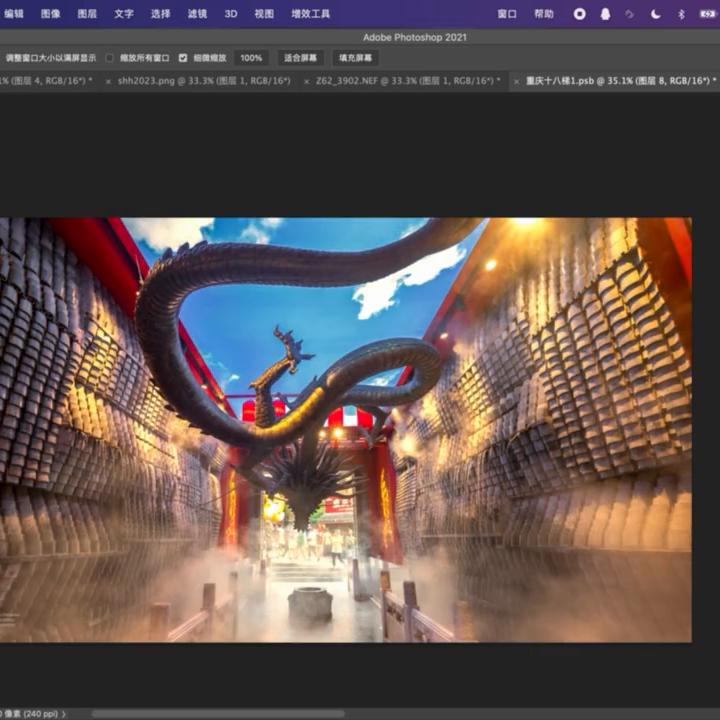Screen dimensions: 720x720
Task: Click the screen recording icon in the menu bar
Action: click(x=579, y=14)
